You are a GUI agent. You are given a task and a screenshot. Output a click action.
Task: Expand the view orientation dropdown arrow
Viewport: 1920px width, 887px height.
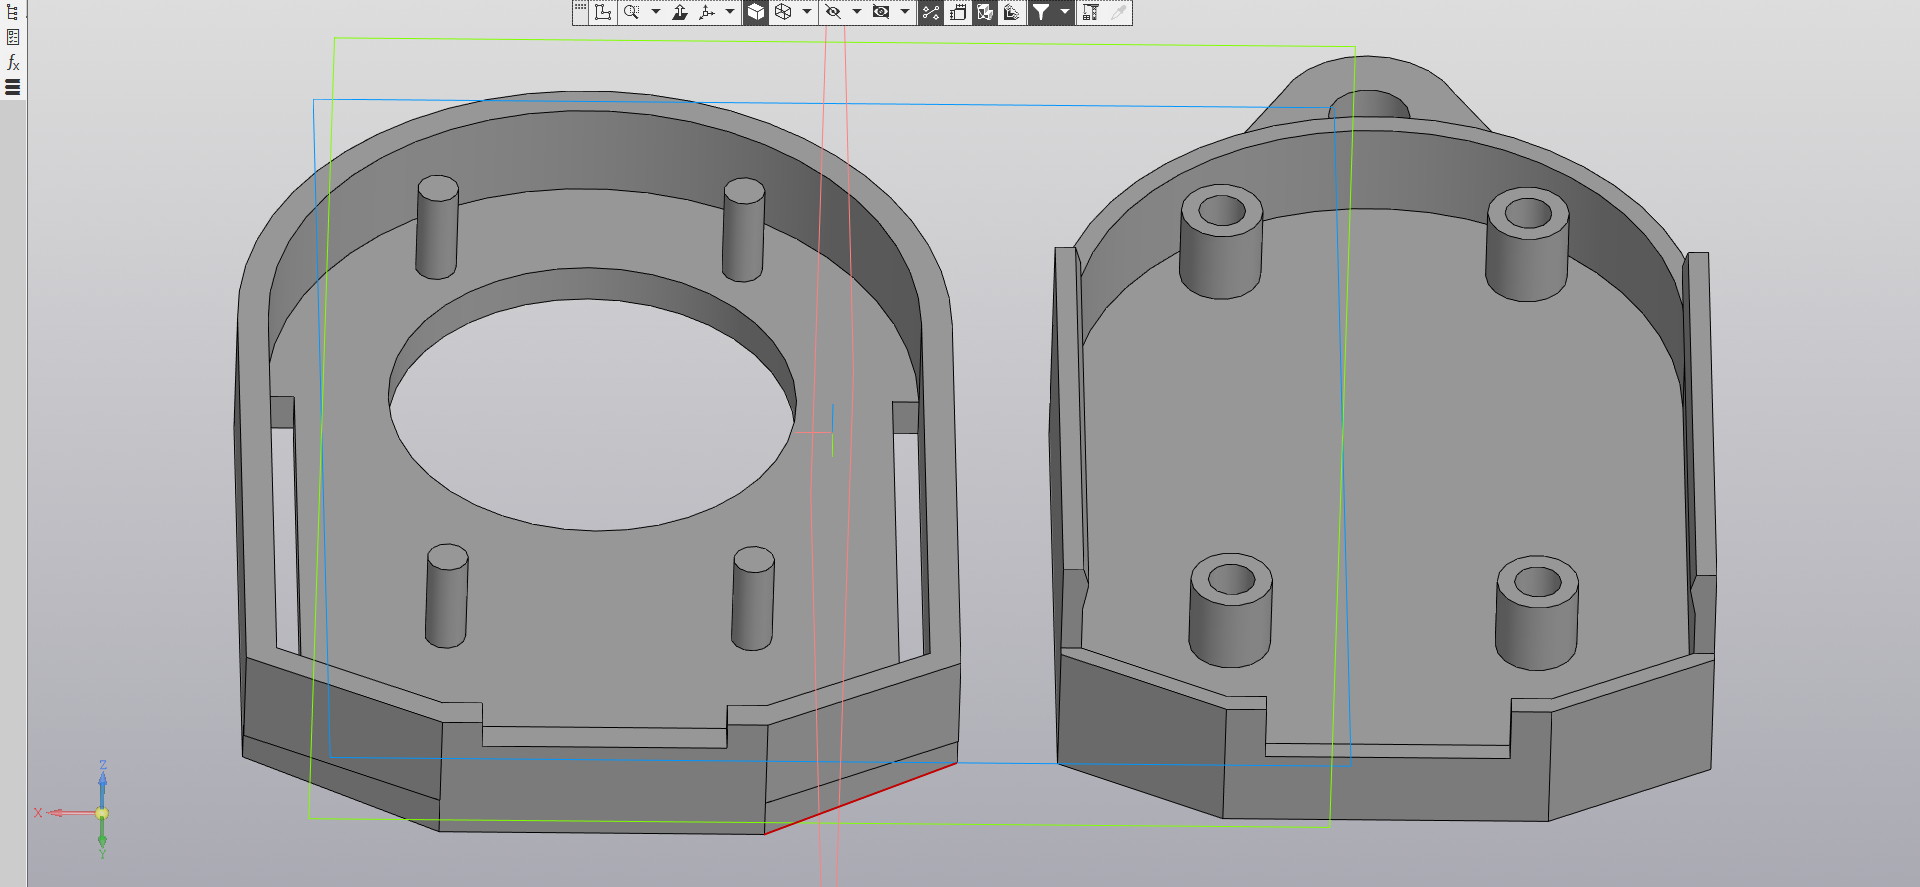click(730, 12)
